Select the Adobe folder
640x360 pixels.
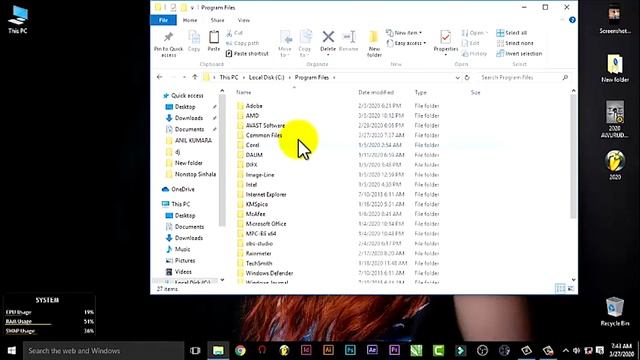[x=254, y=106]
